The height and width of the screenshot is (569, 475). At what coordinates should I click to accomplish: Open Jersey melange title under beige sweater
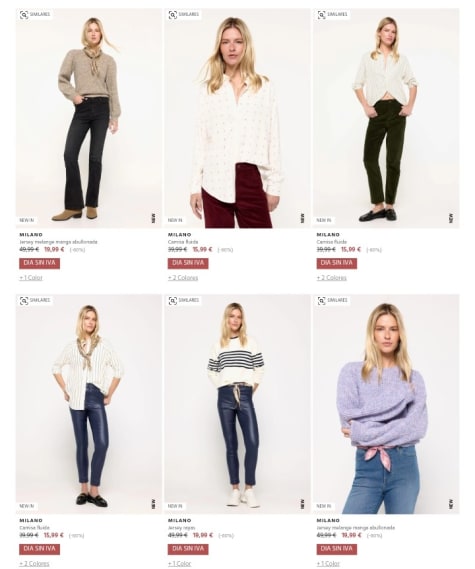58,242
